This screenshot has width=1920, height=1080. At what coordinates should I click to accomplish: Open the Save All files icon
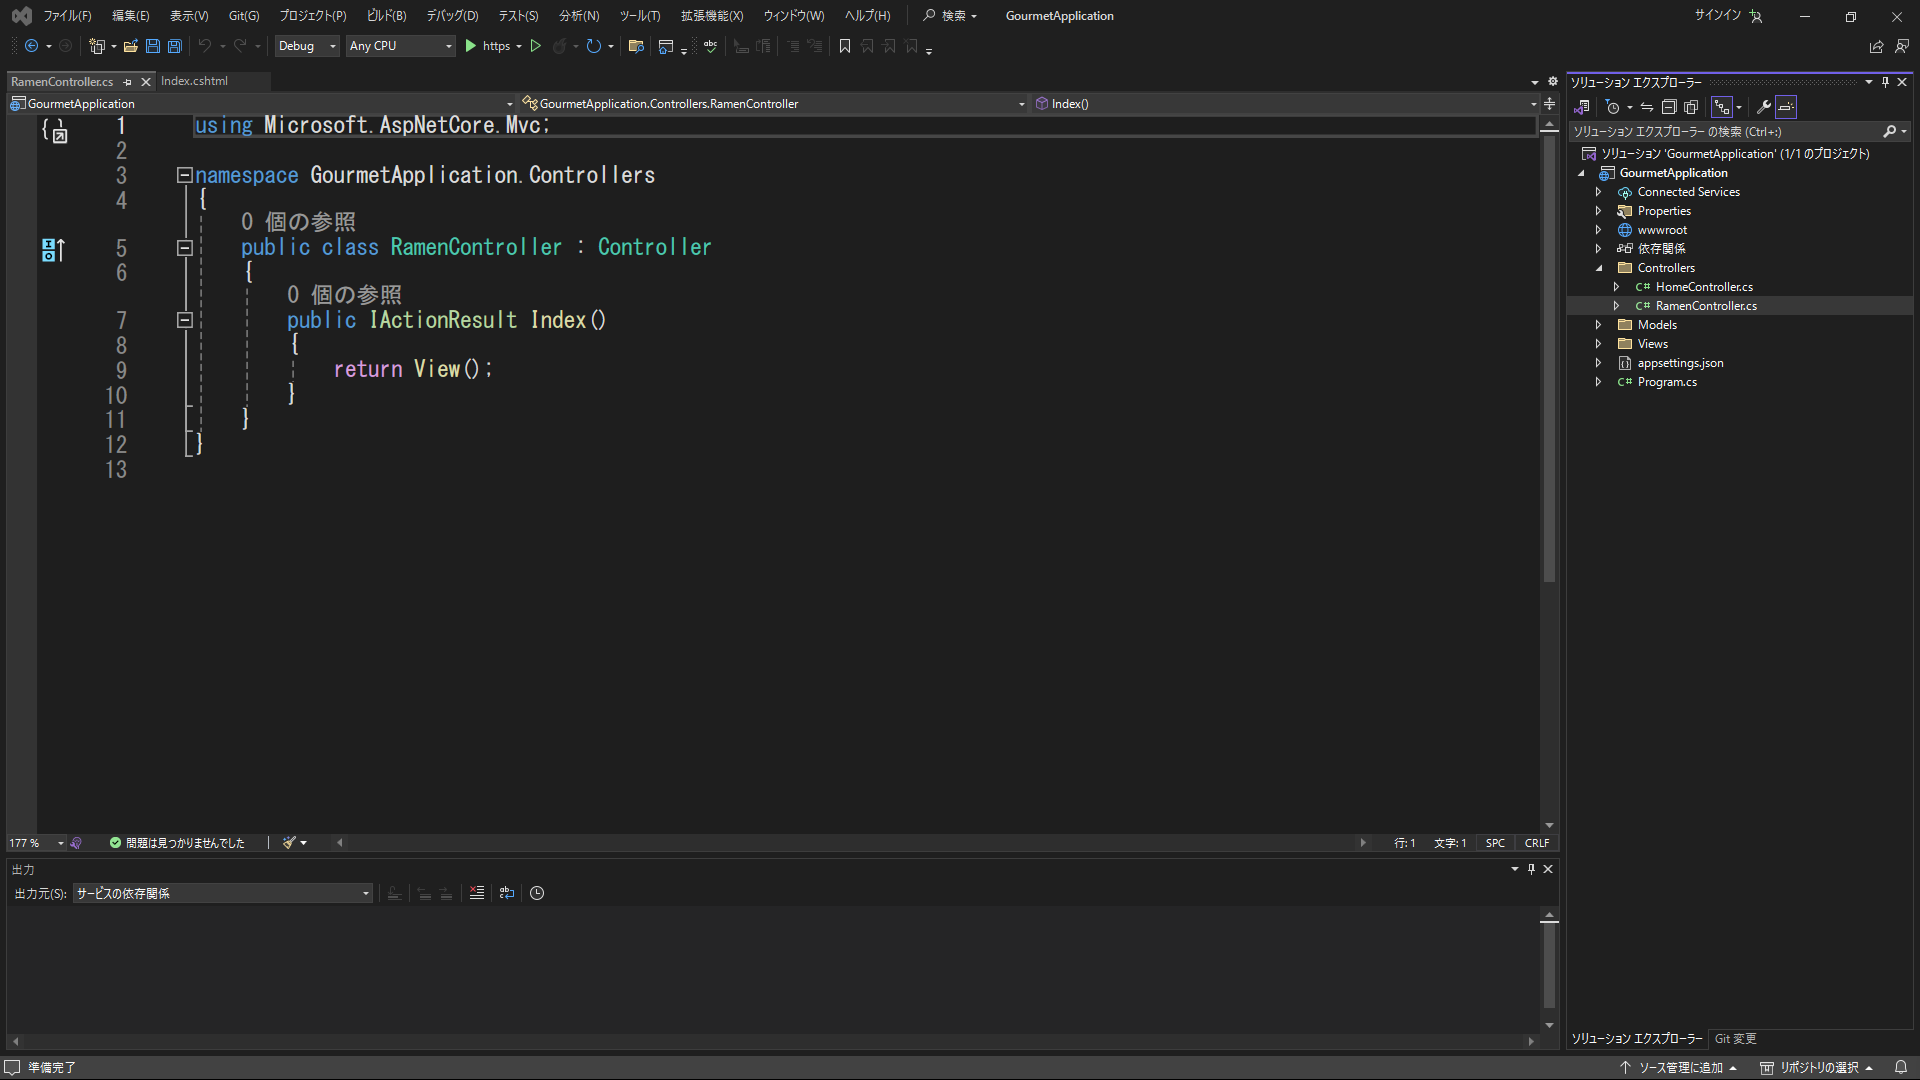[x=174, y=46]
